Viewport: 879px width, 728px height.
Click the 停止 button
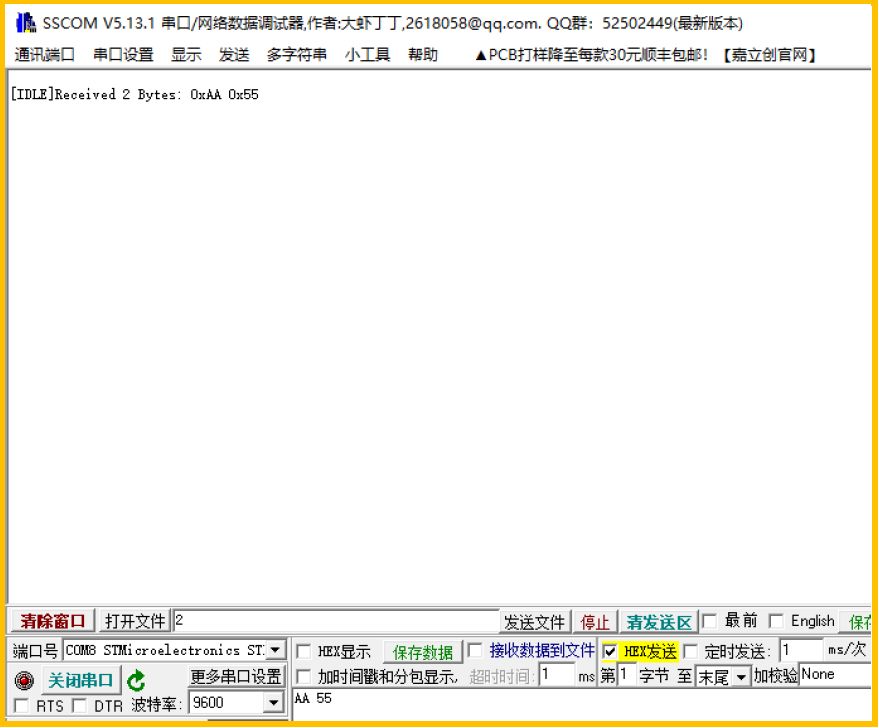595,622
